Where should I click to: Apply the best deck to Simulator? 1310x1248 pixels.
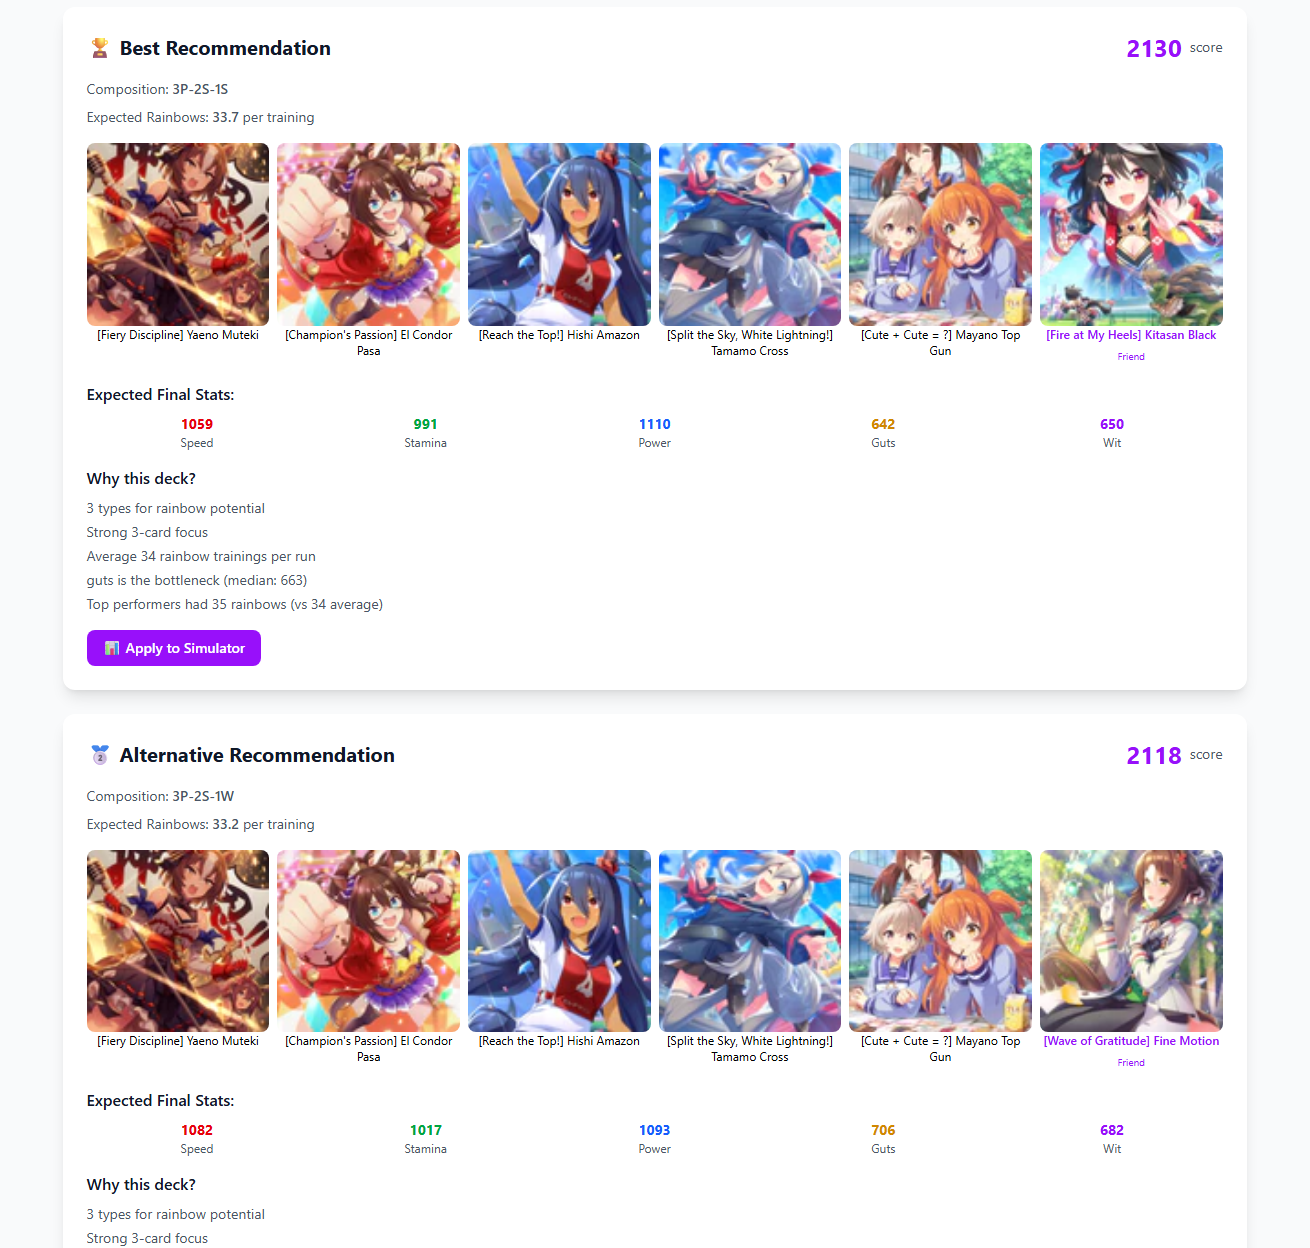174,648
